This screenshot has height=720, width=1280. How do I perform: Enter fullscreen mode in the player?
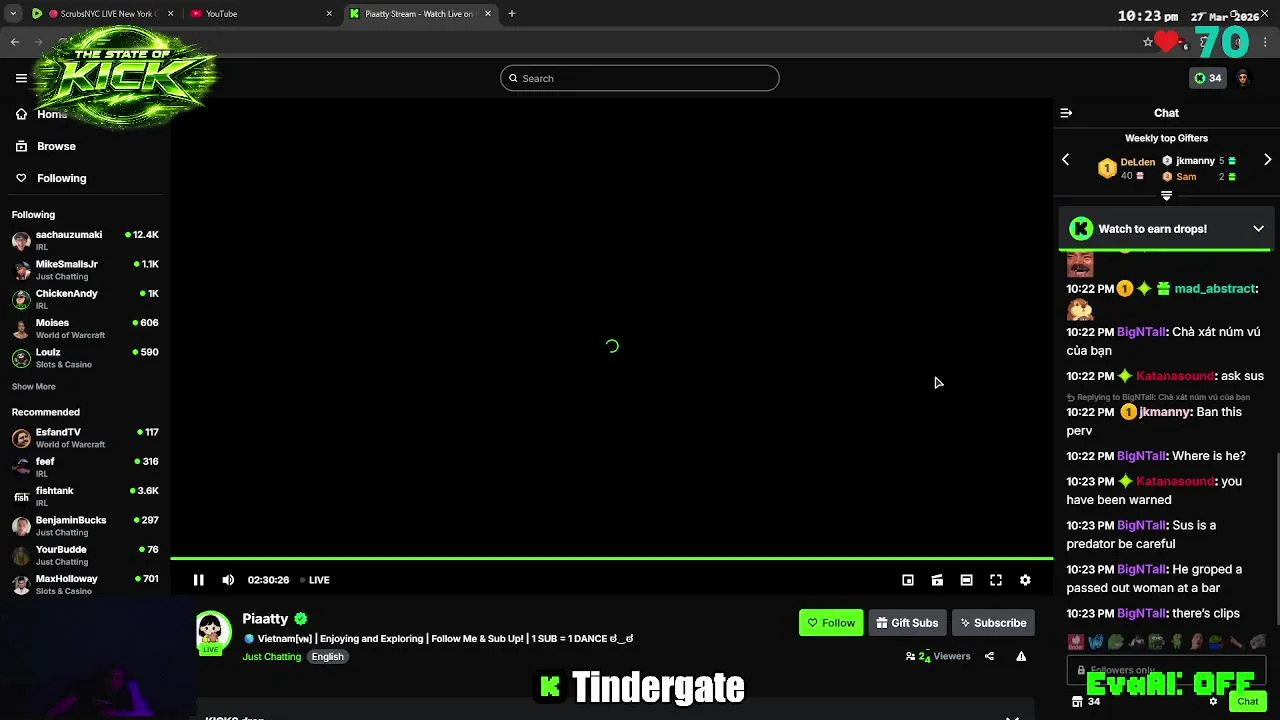pos(996,580)
